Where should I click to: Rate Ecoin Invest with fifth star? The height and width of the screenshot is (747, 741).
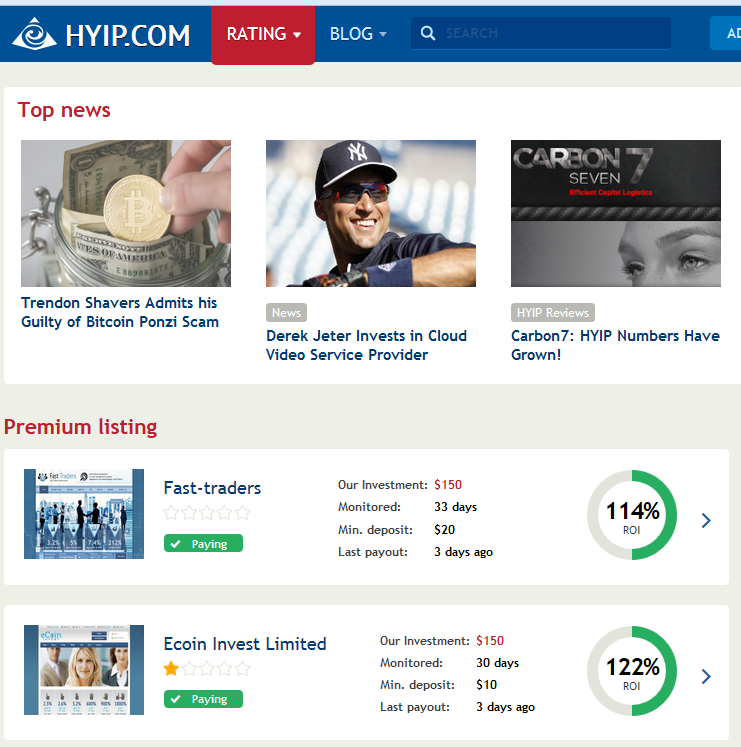pos(243,669)
